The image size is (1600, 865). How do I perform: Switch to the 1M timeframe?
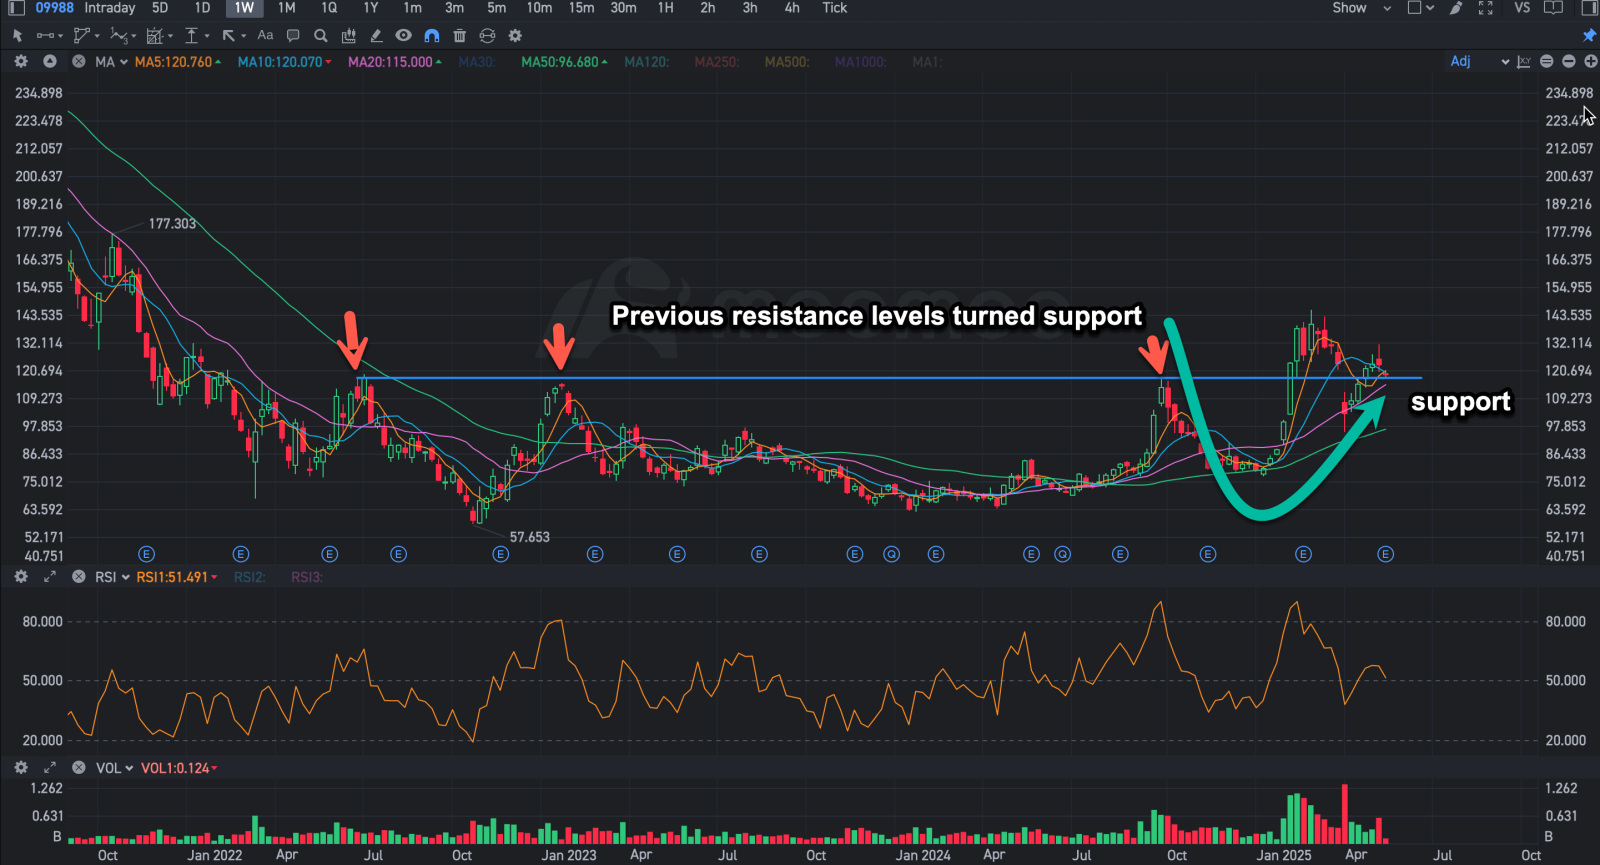click(287, 8)
